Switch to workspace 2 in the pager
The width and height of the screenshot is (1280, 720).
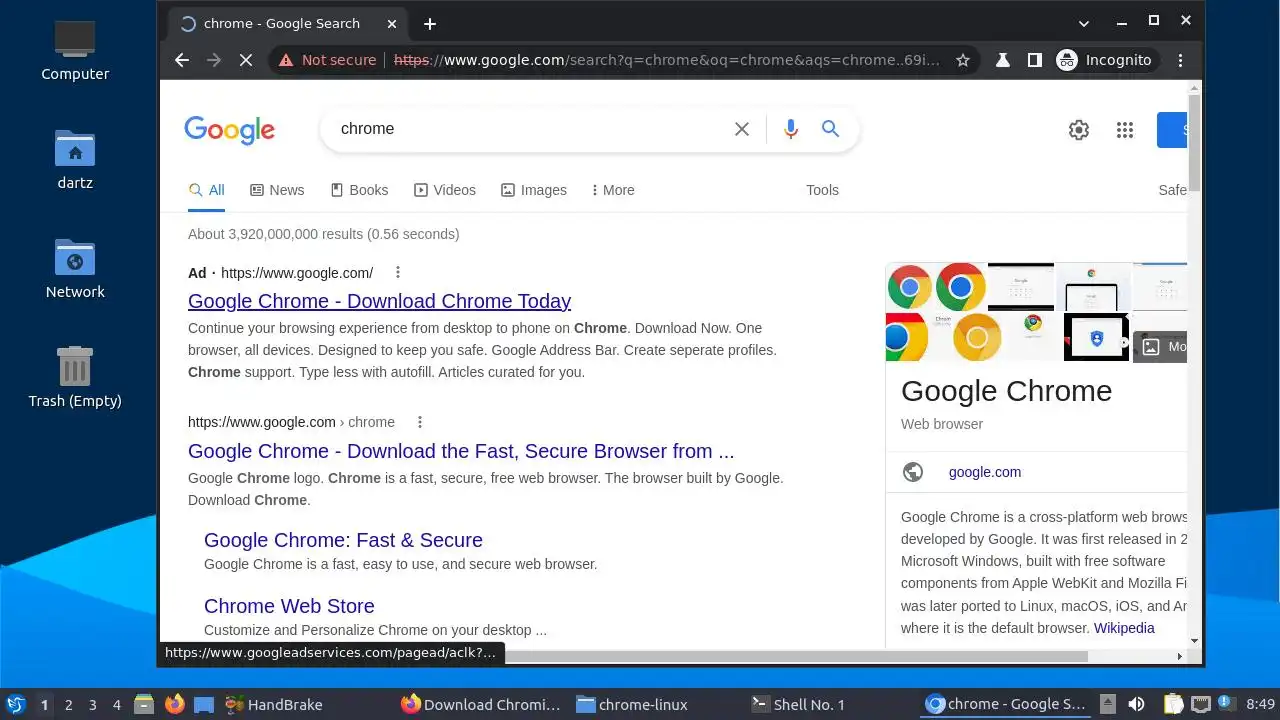pos(69,705)
